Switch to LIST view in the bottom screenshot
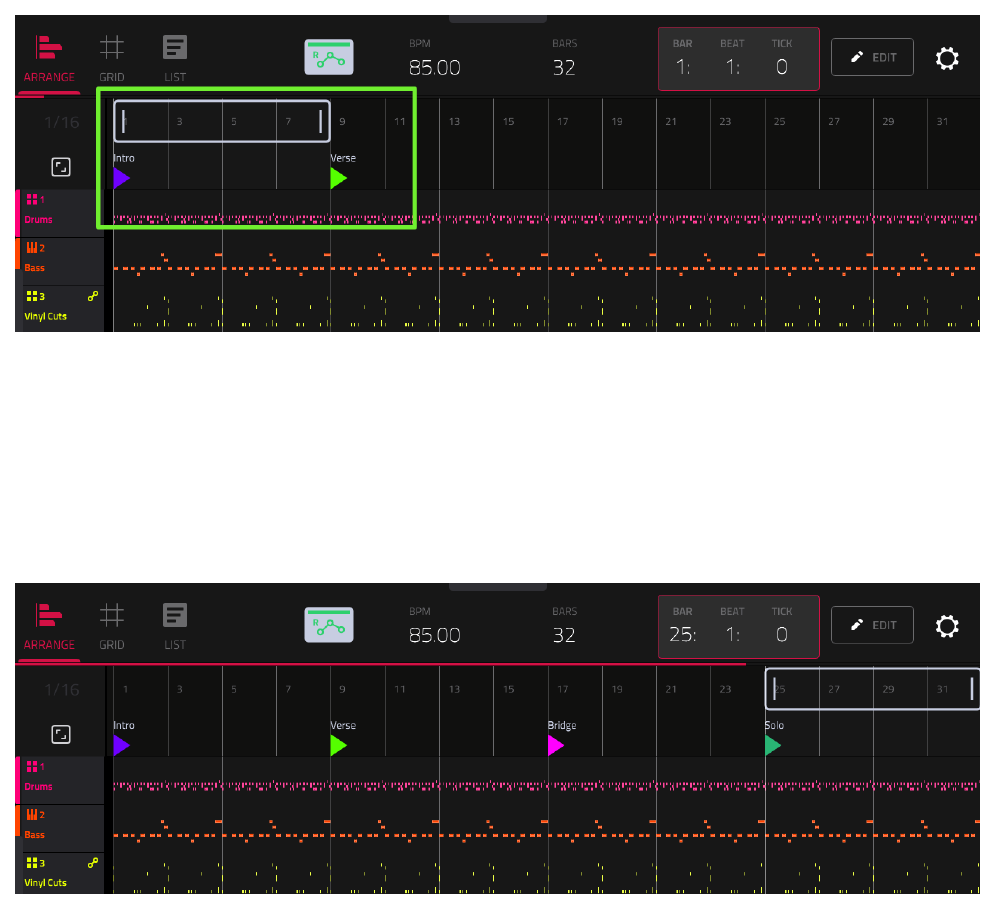 [175, 627]
